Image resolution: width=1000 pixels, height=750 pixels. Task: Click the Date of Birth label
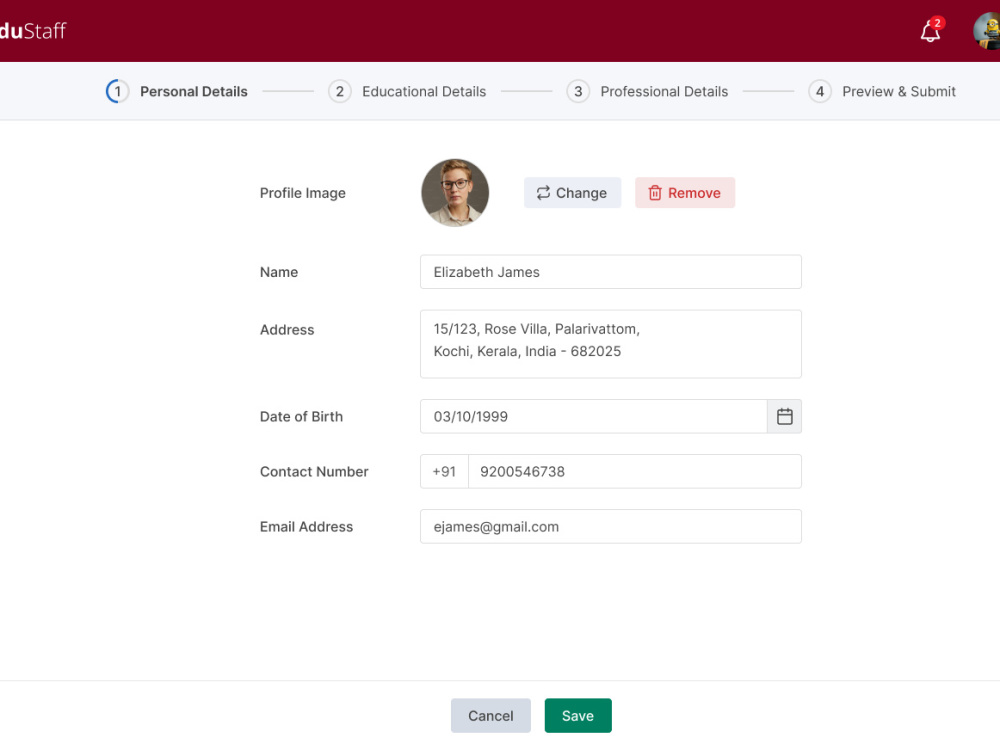click(x=301, y=416)
